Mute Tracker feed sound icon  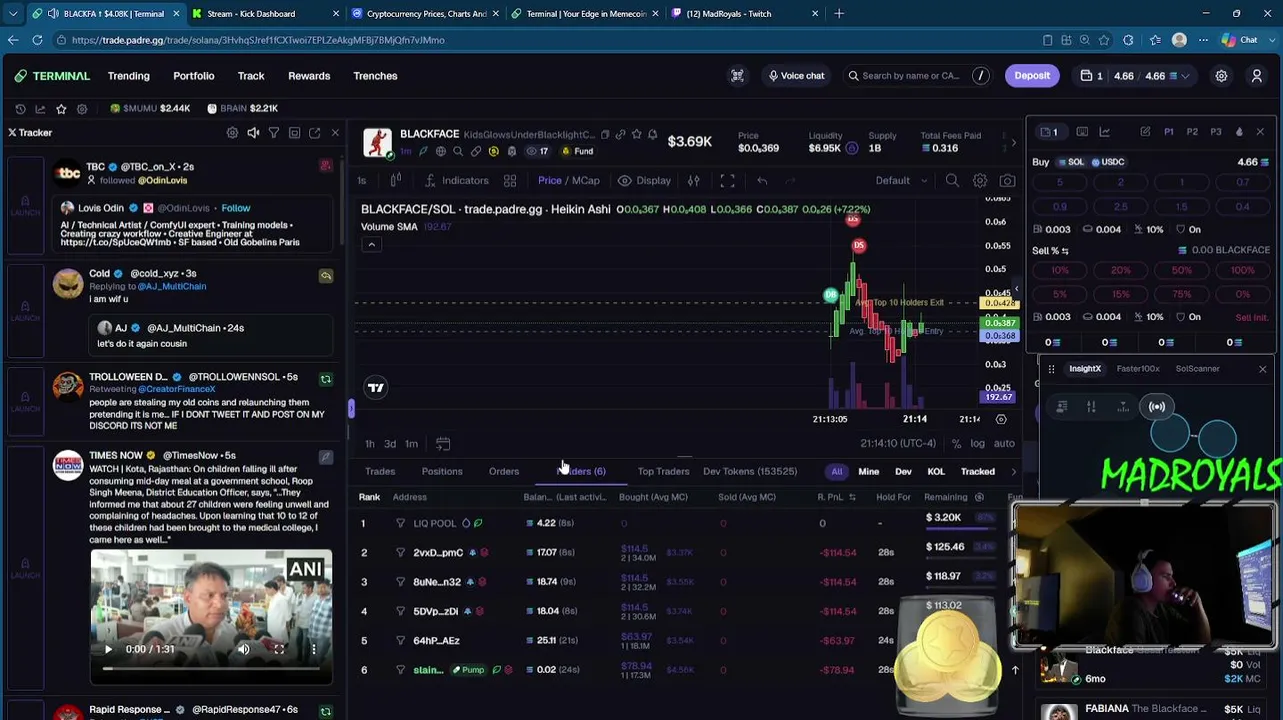(x=253, y=133)
